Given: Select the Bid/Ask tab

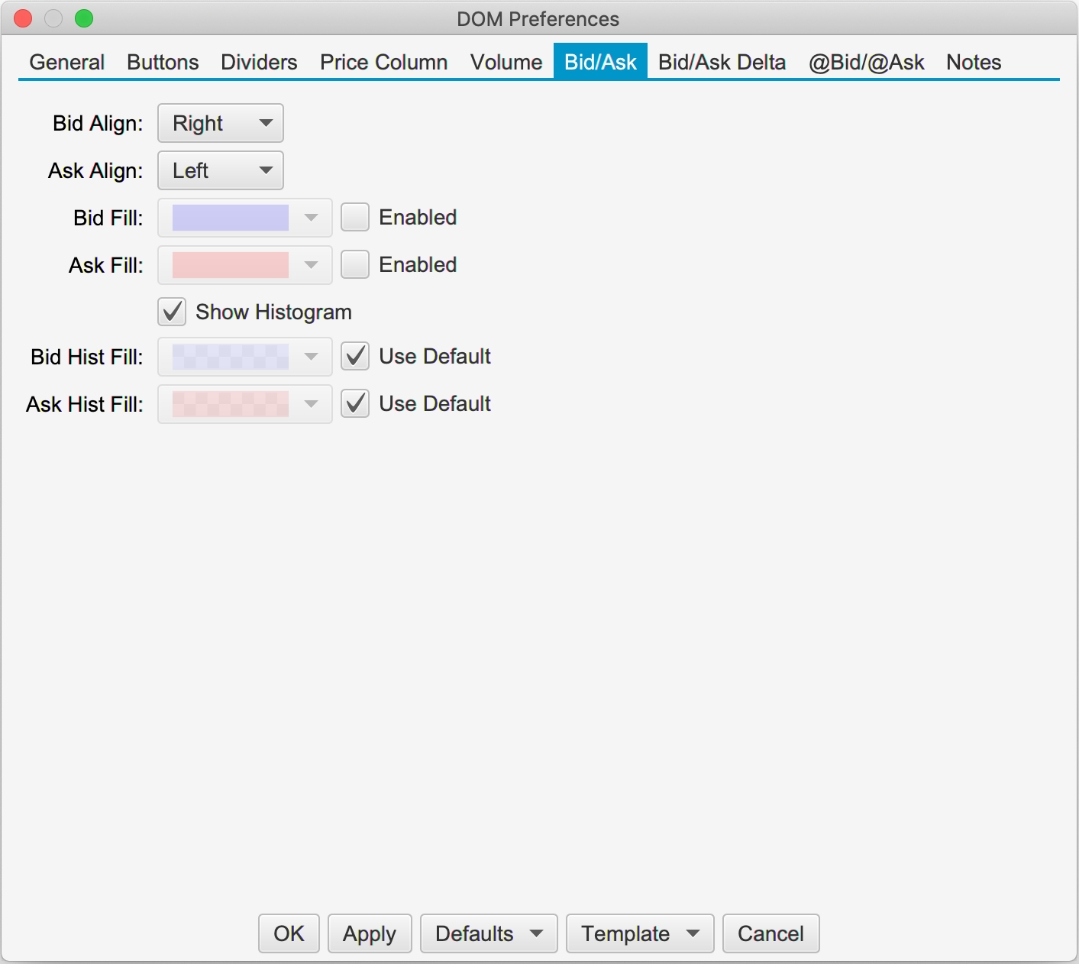Looking at the screenshot, I should [600, 62].
